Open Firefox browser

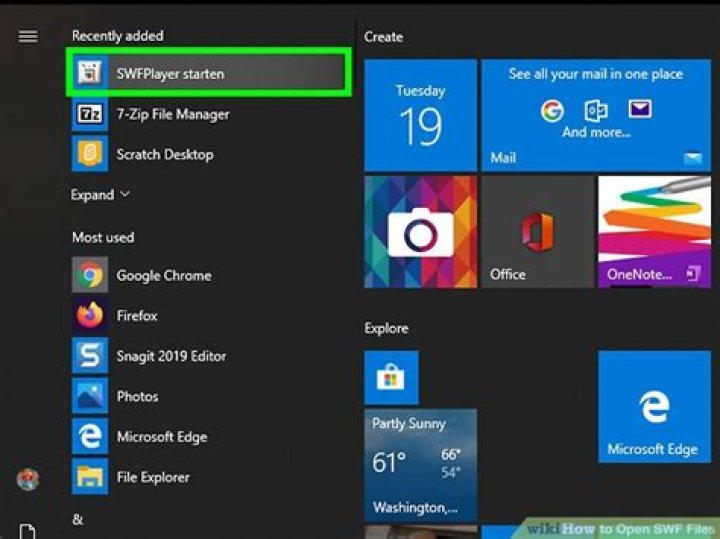(137, 316)
